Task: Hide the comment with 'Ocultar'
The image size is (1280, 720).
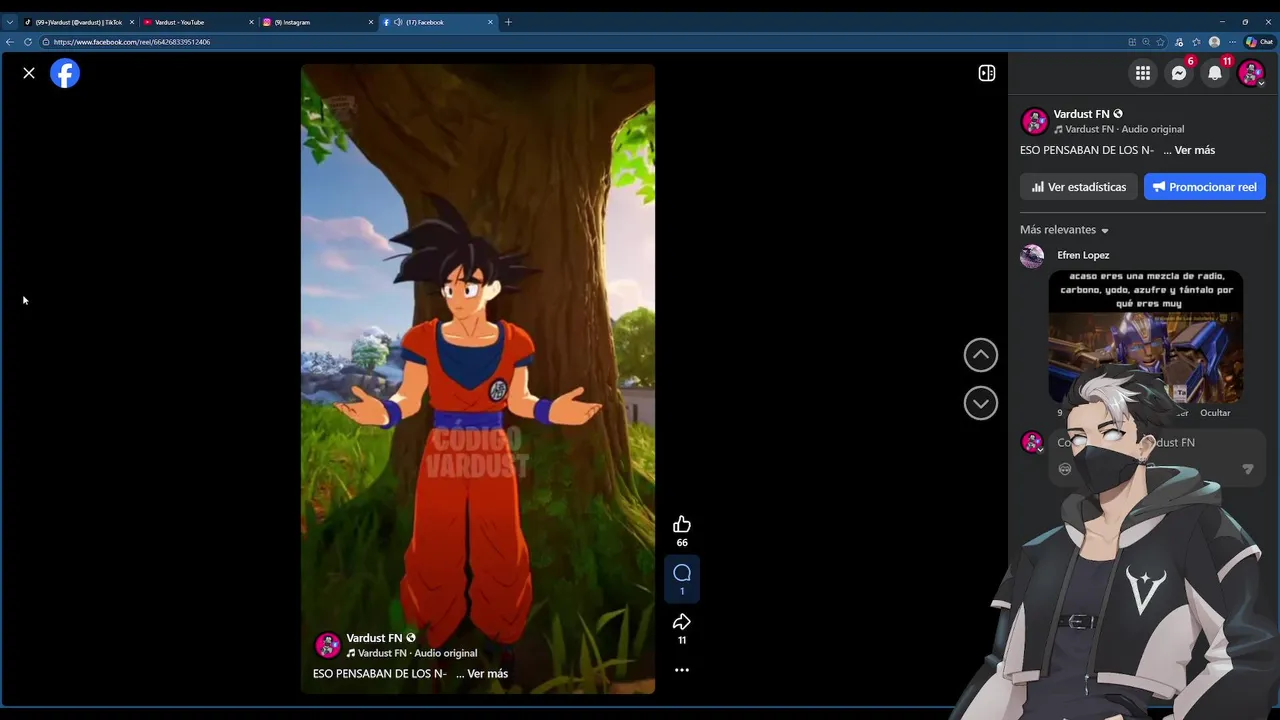Action: [1215, 413]
